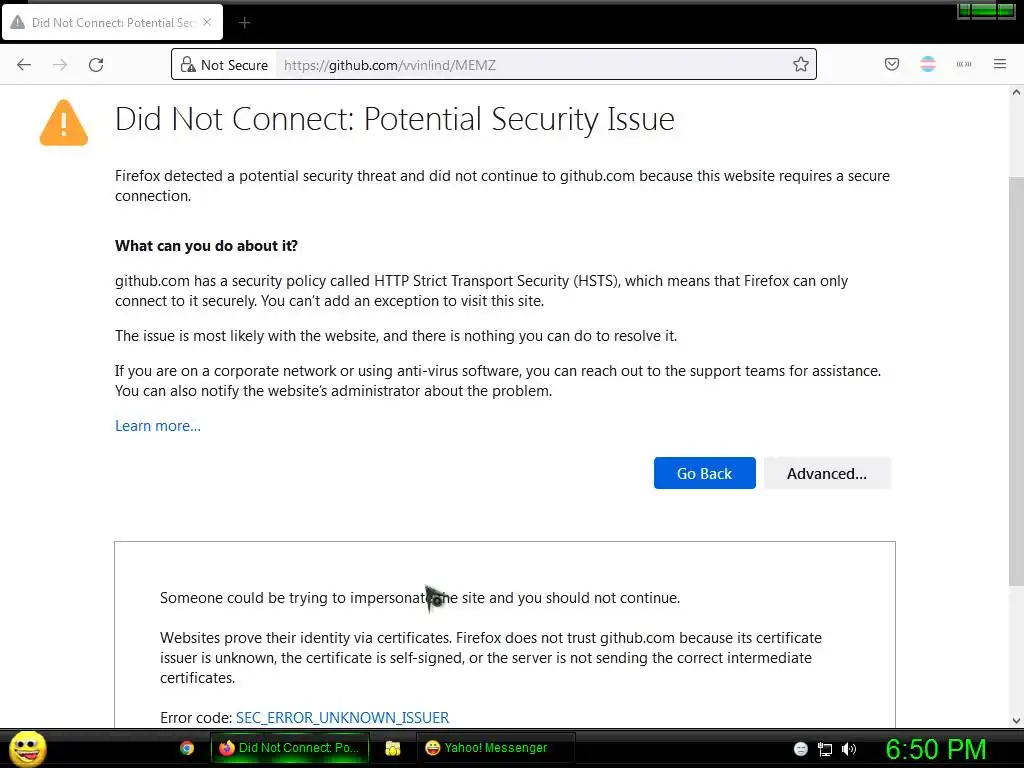1024x768 pixels.
Task: Open the smiley start menu button
Action: [x=27, y=748]
